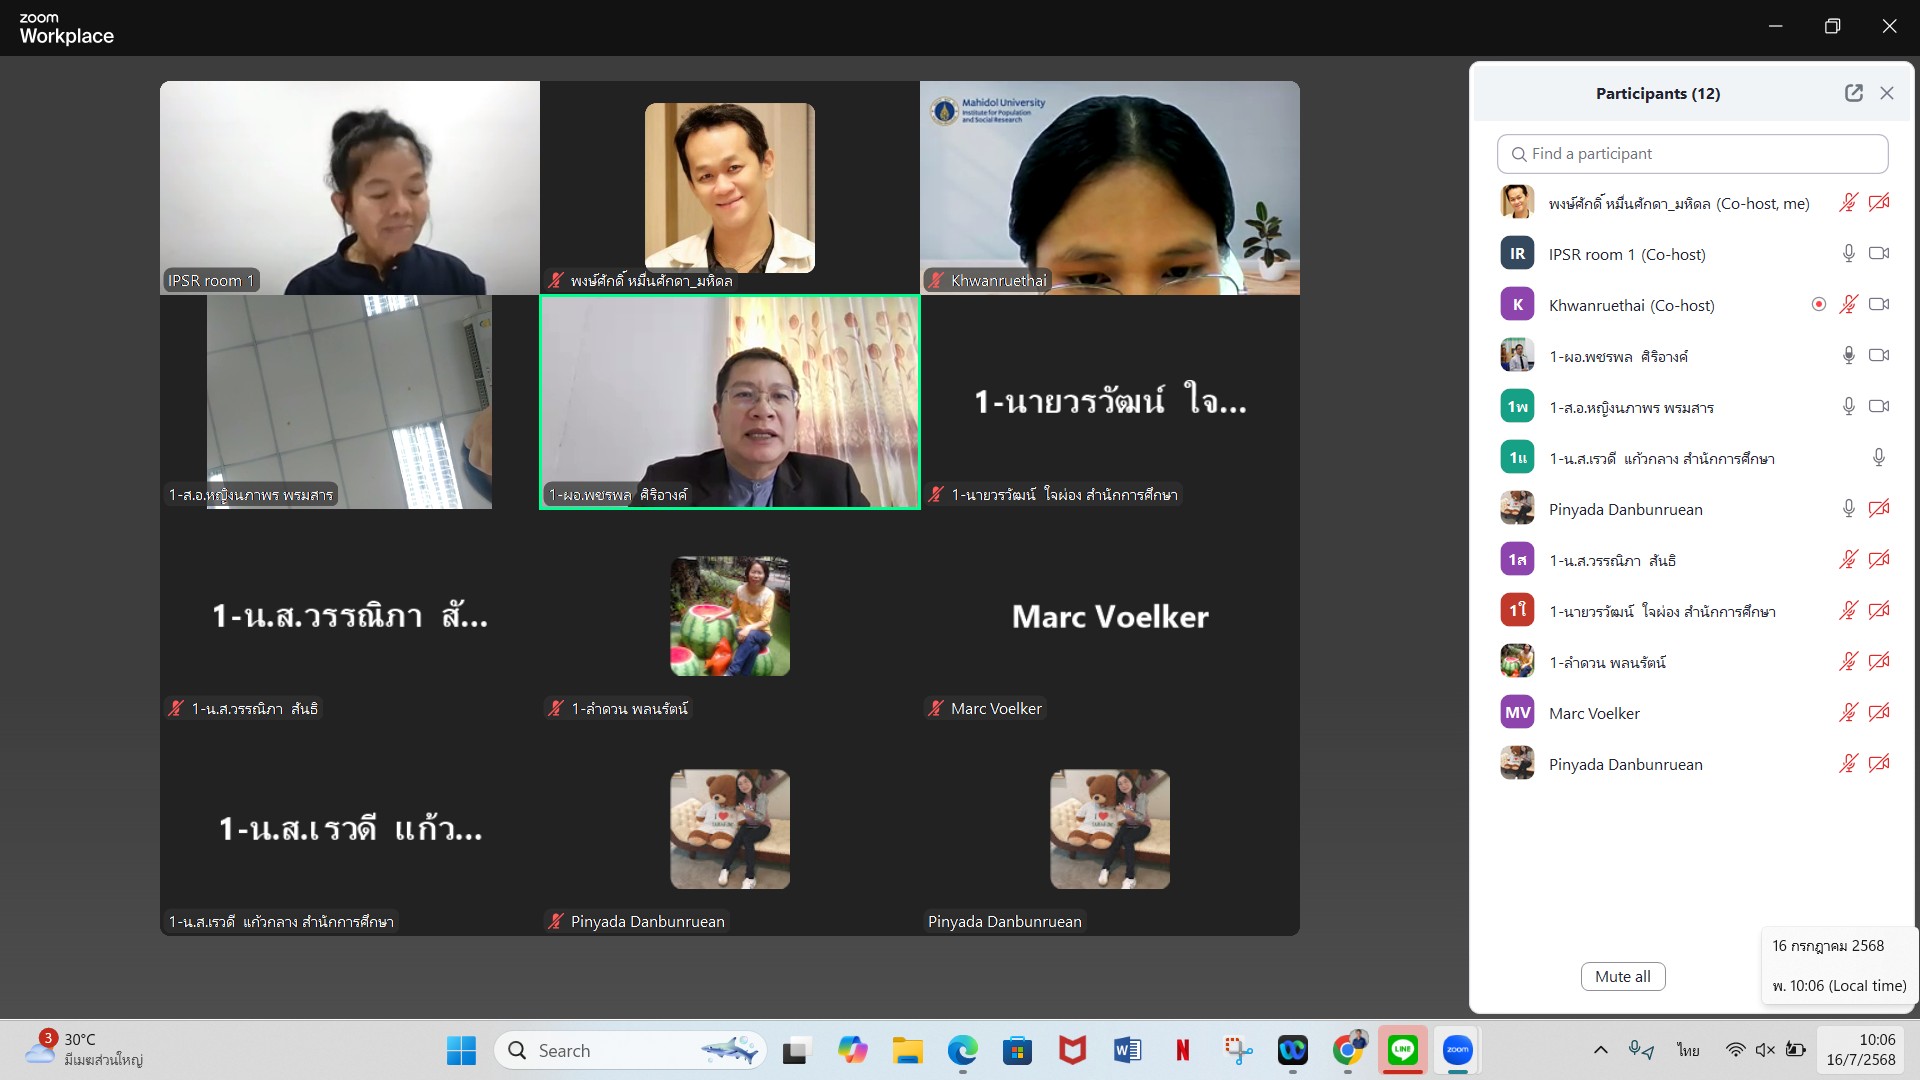Click the watermelon profile picture tile
Screen dimensions: 1920x1080
pyautogui.click(x=729, y=616)
